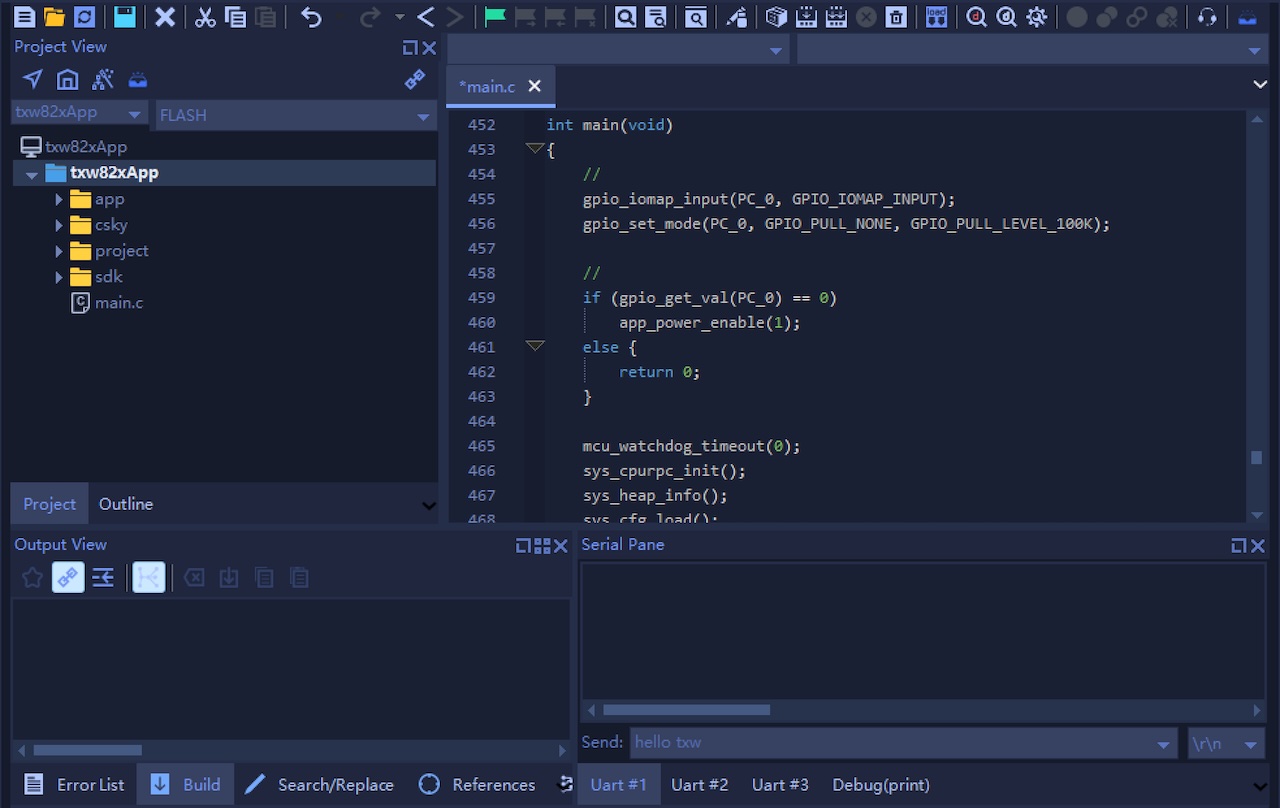This screenshot has height=808, width=1280.
Task: Open the FLASH build configuration dropdown
Action: (x=295, y=116)
